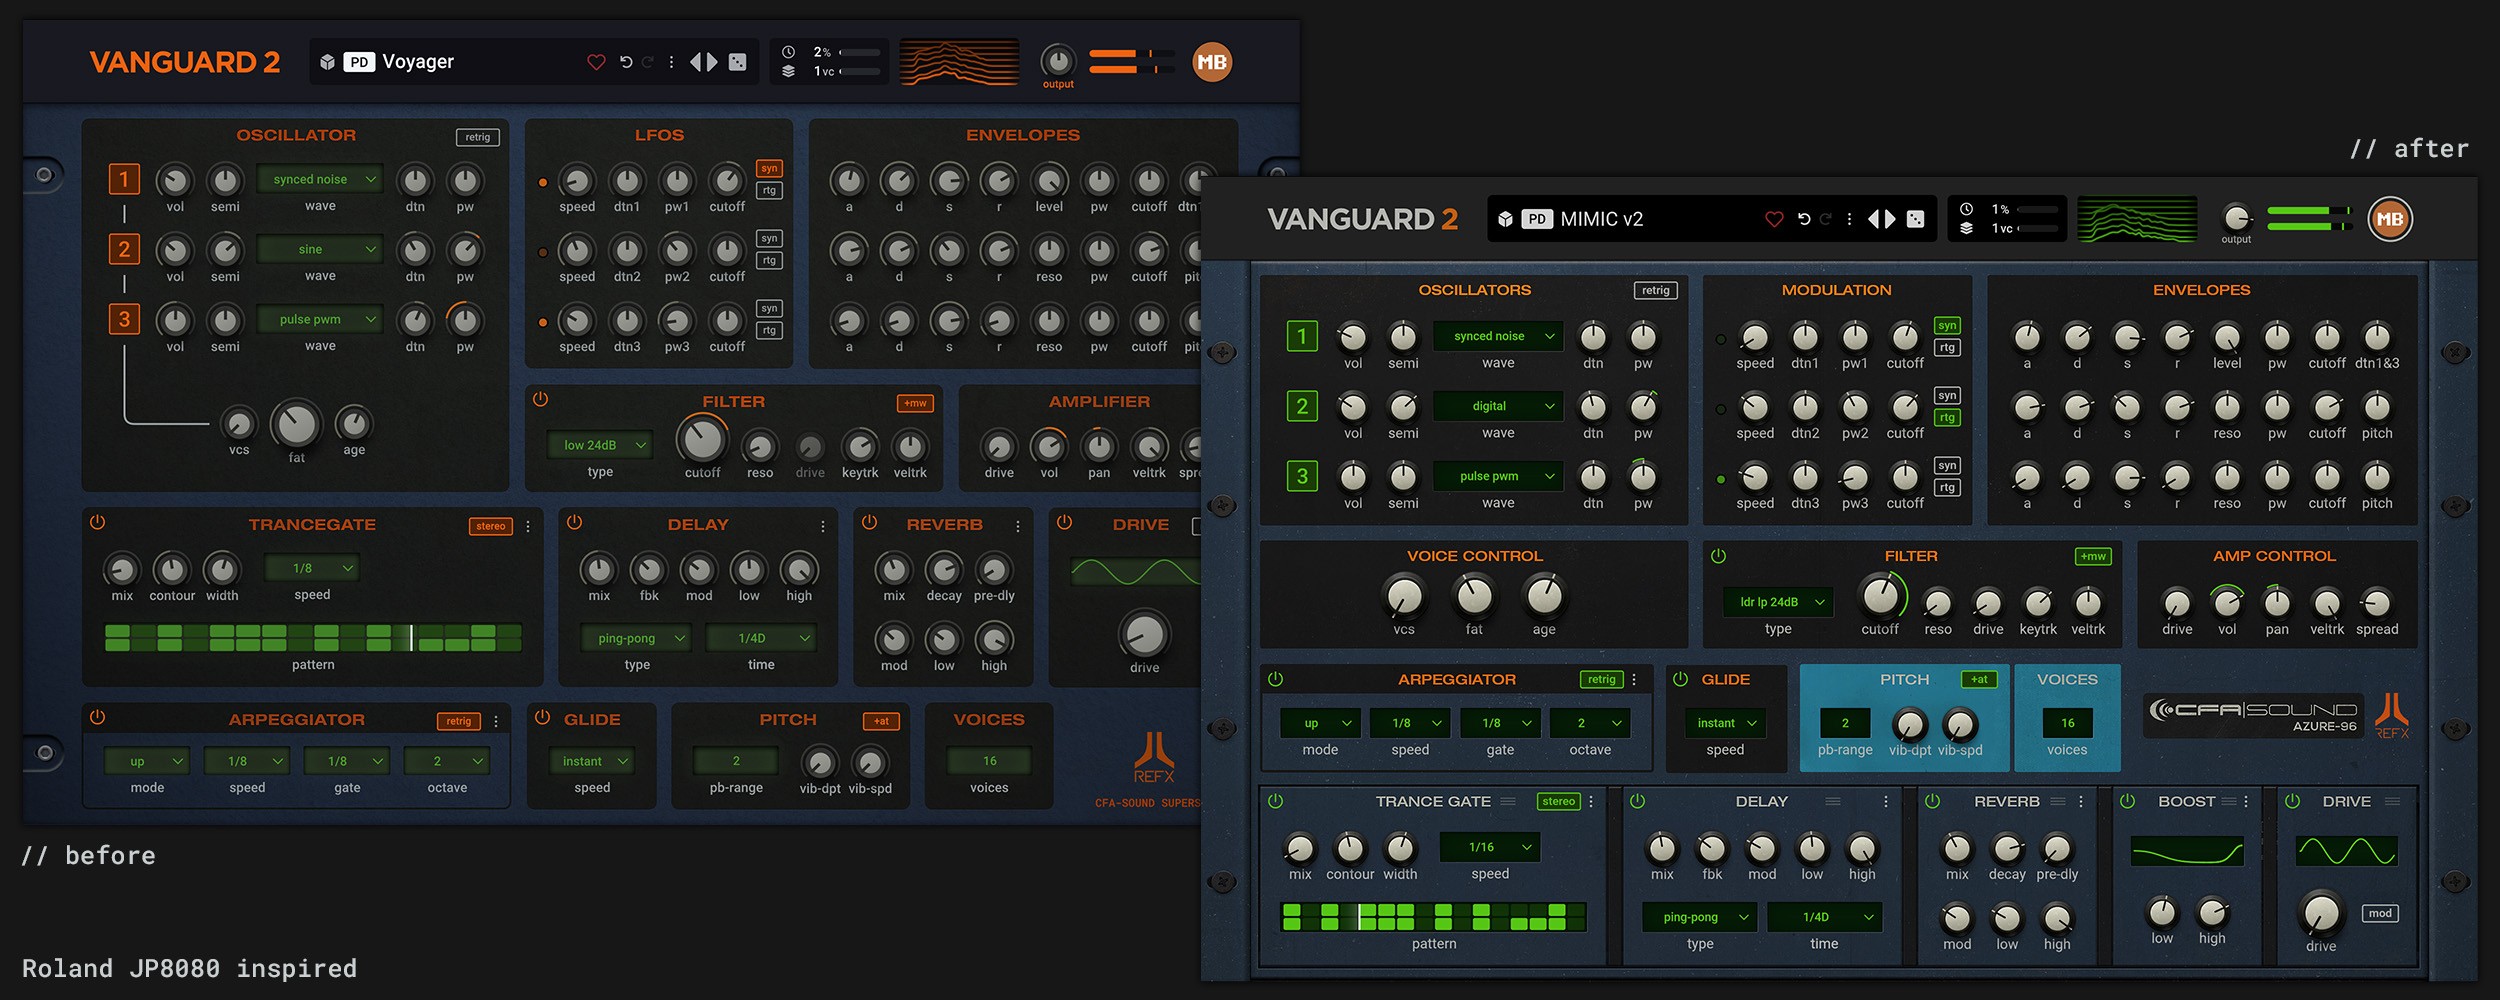
Task: Open the Reverb three-dot menu in before window
Action: 1018,526
